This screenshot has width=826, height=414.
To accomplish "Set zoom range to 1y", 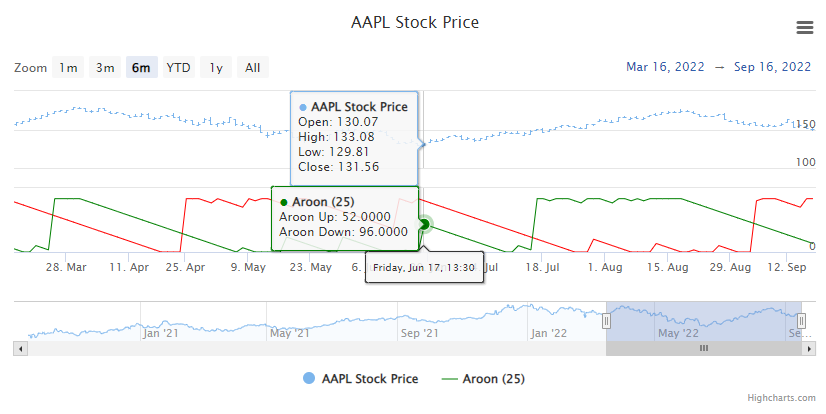I will pos(216,68).
